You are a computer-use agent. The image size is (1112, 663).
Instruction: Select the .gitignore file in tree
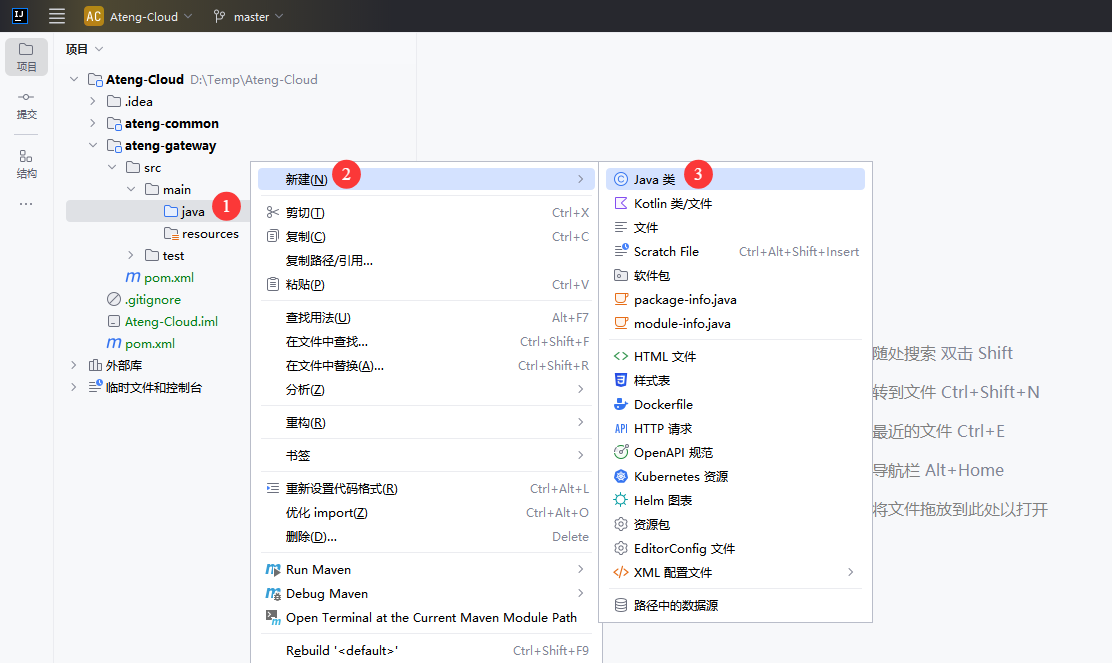[152, 299]
